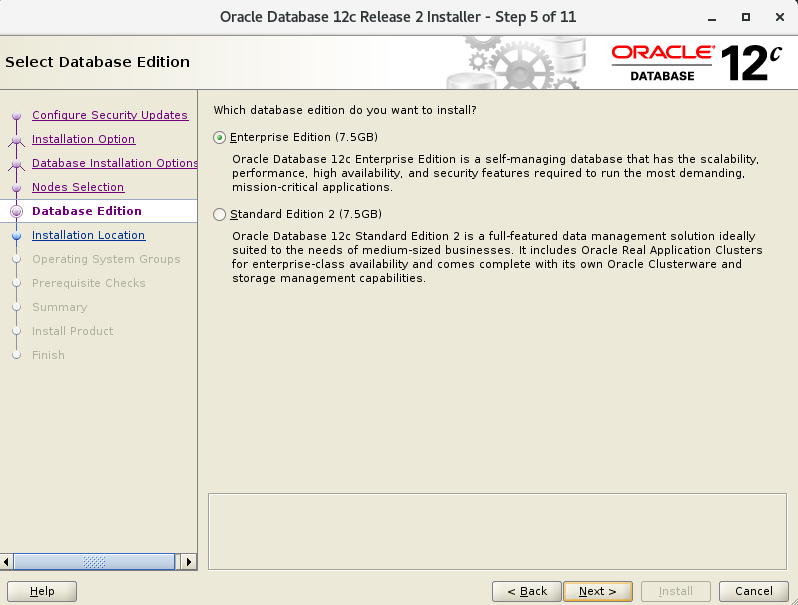Open the Nodes Selection step
This screenshot has height=605, width=798.
(x=78, y=187)
